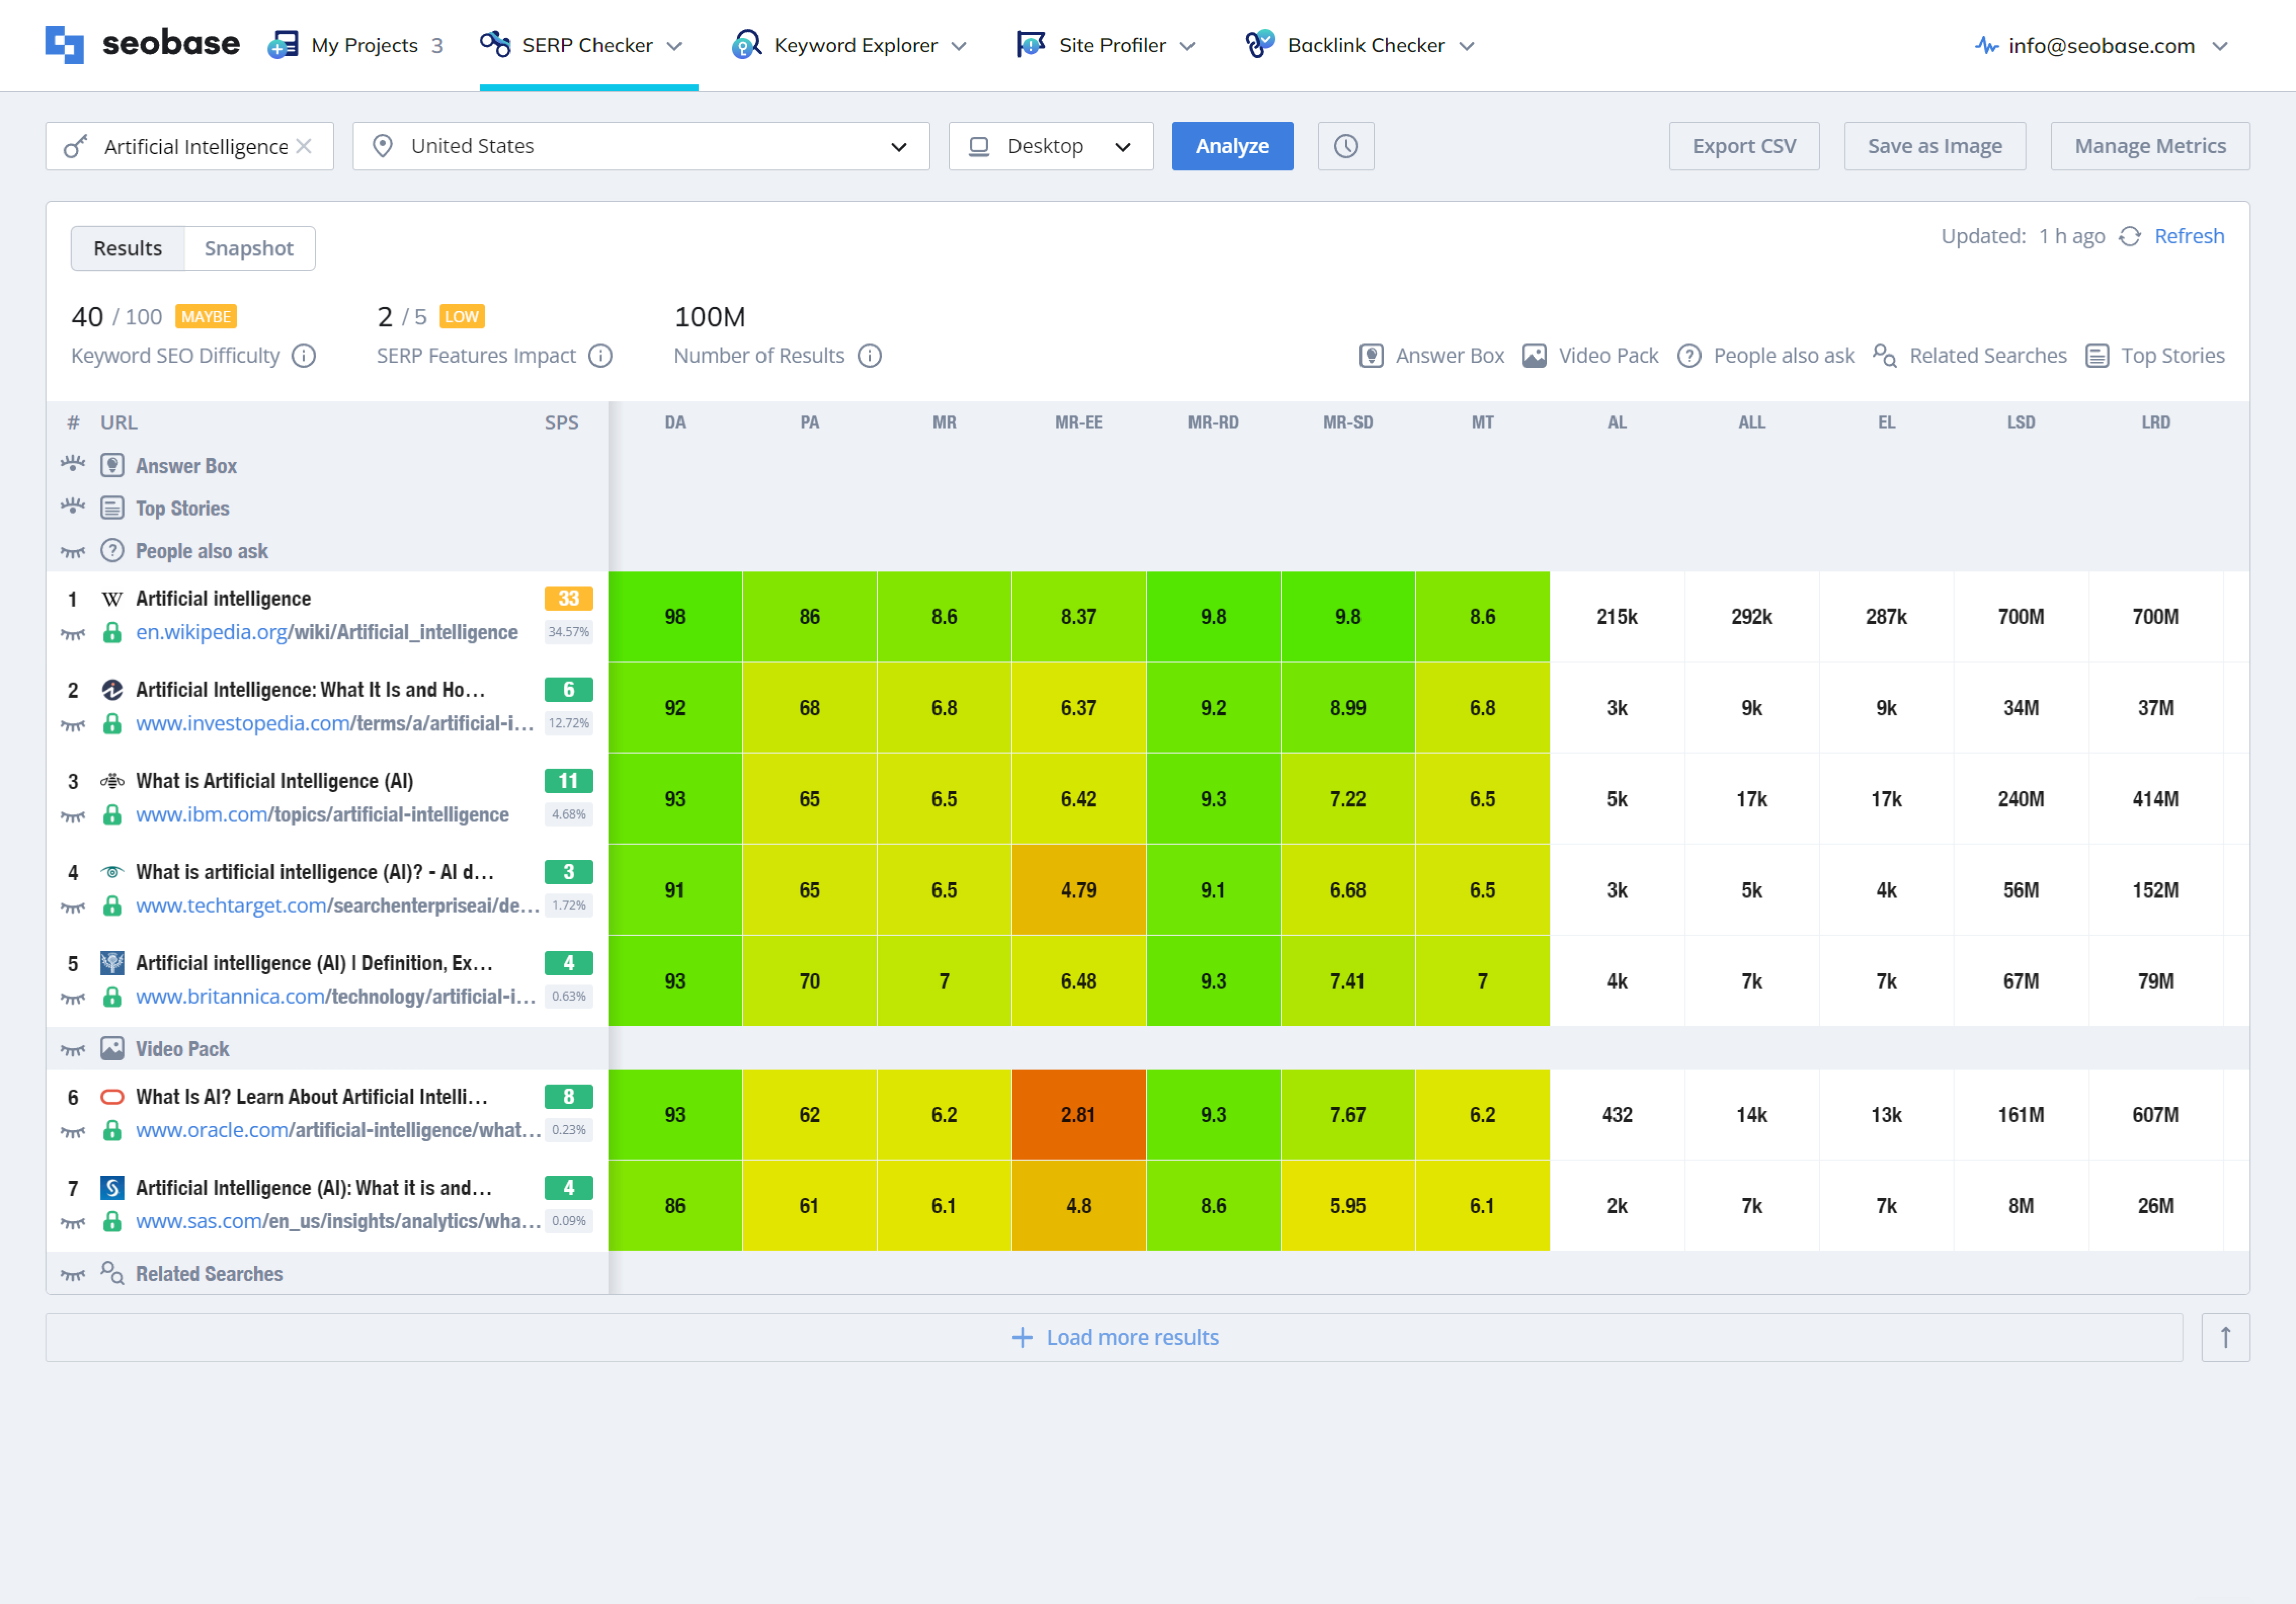Open the United States location dropdown

(x=640, y=146)
